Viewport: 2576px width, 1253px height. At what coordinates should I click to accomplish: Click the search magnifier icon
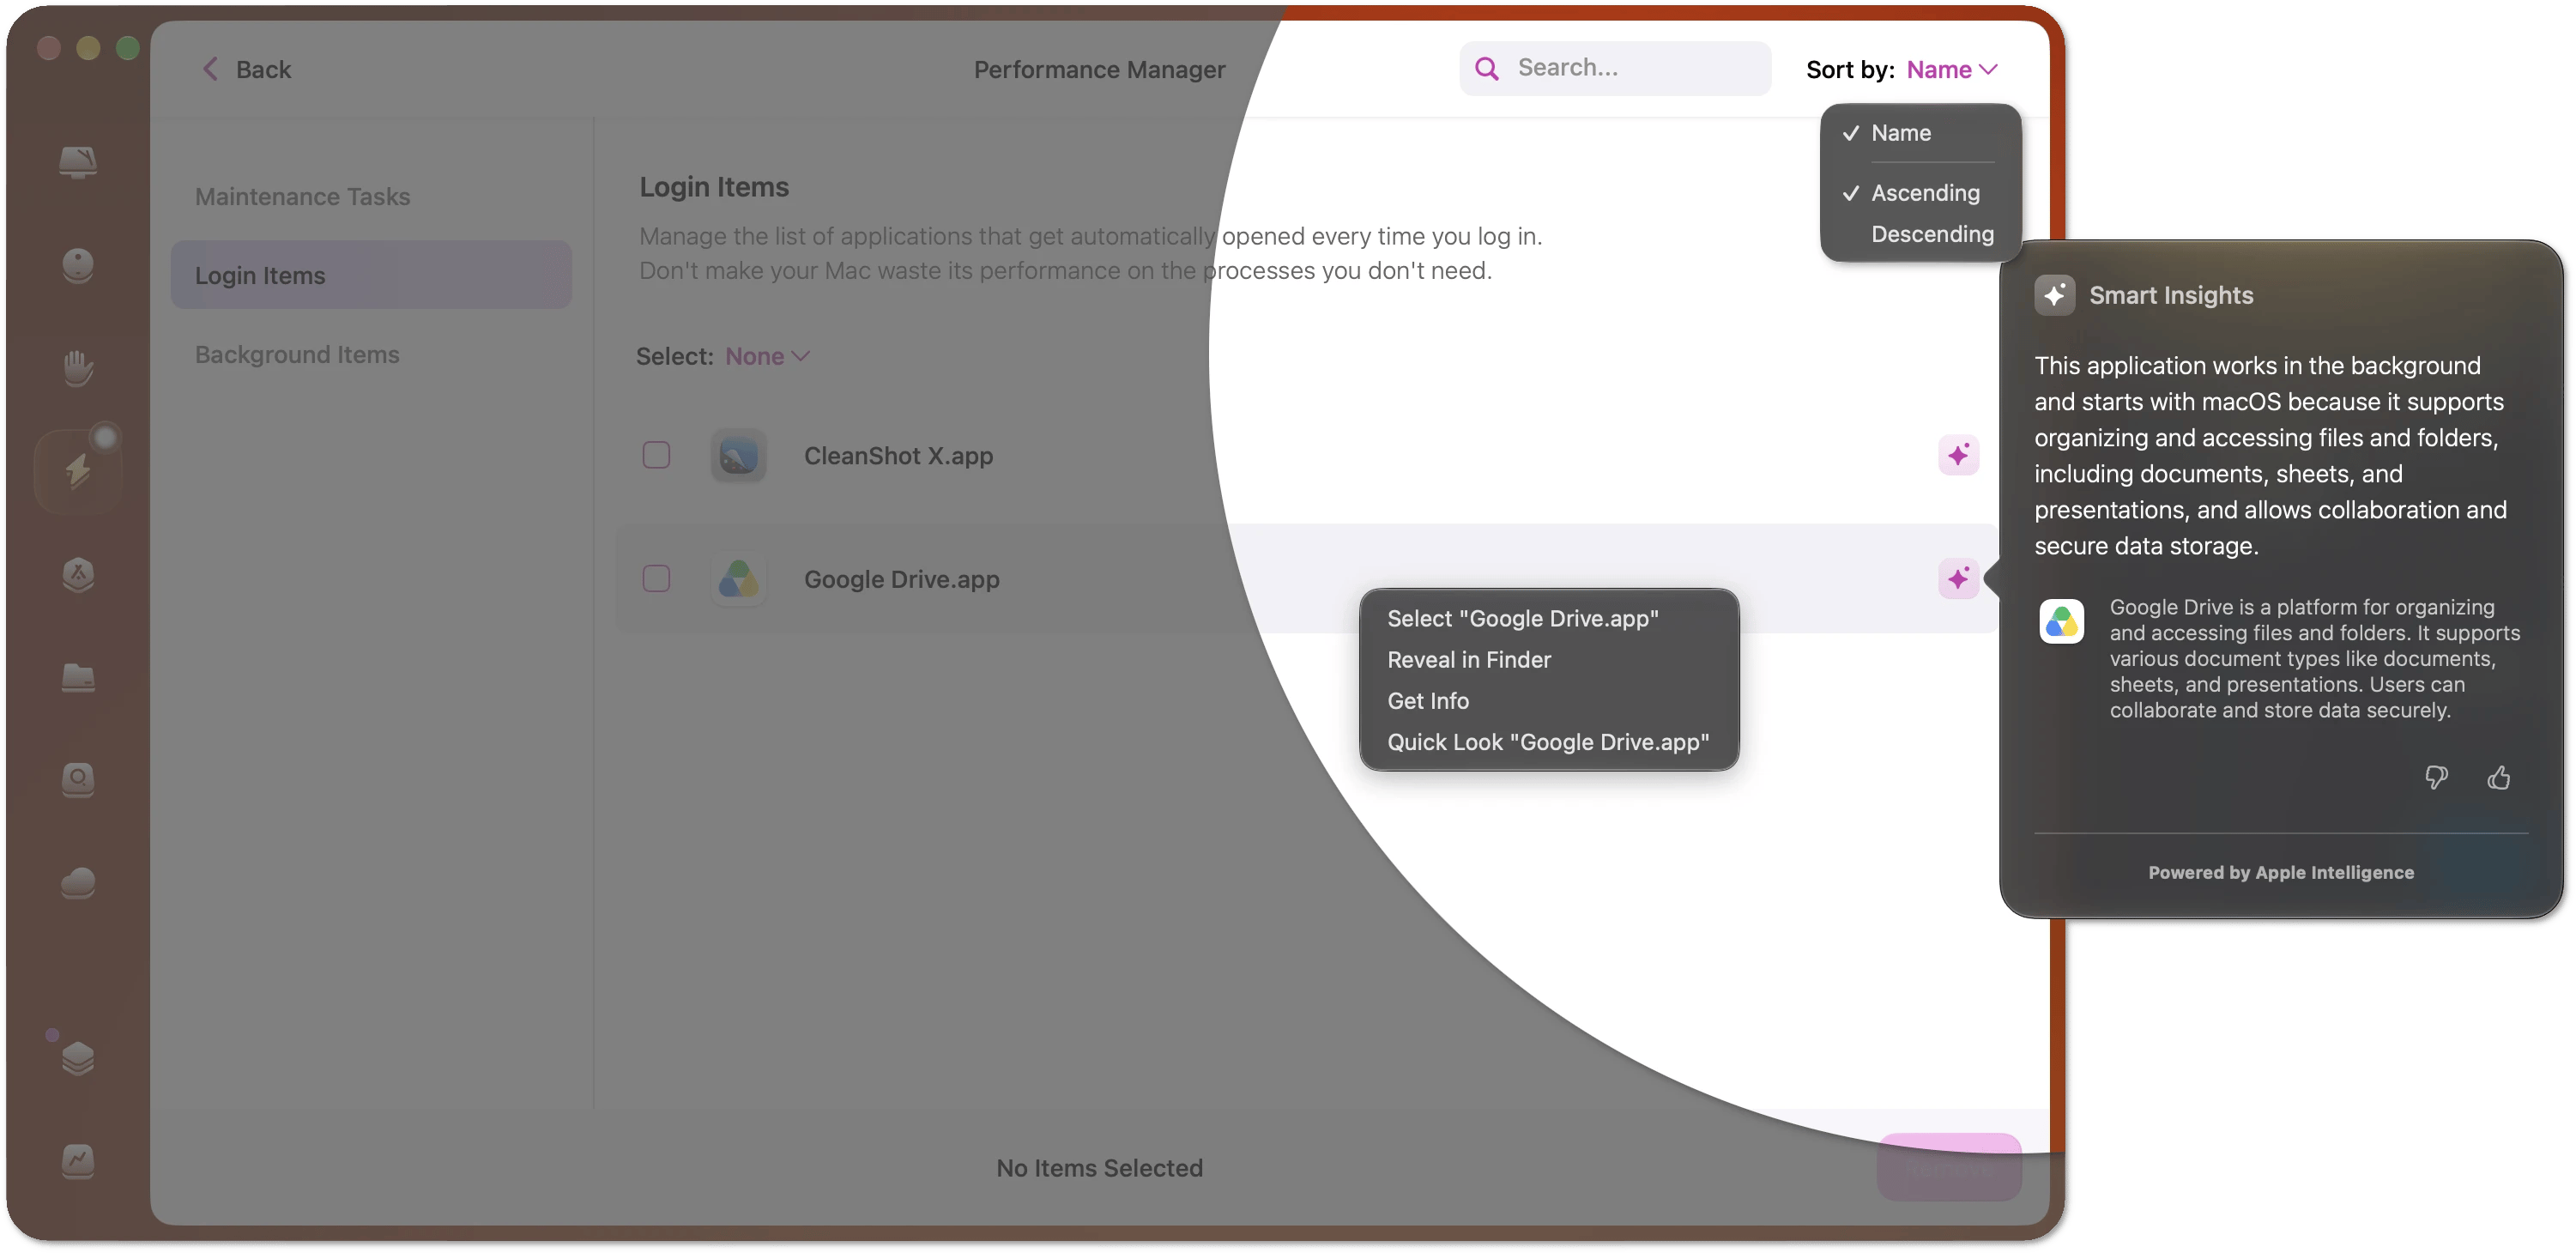[1487, 68]
